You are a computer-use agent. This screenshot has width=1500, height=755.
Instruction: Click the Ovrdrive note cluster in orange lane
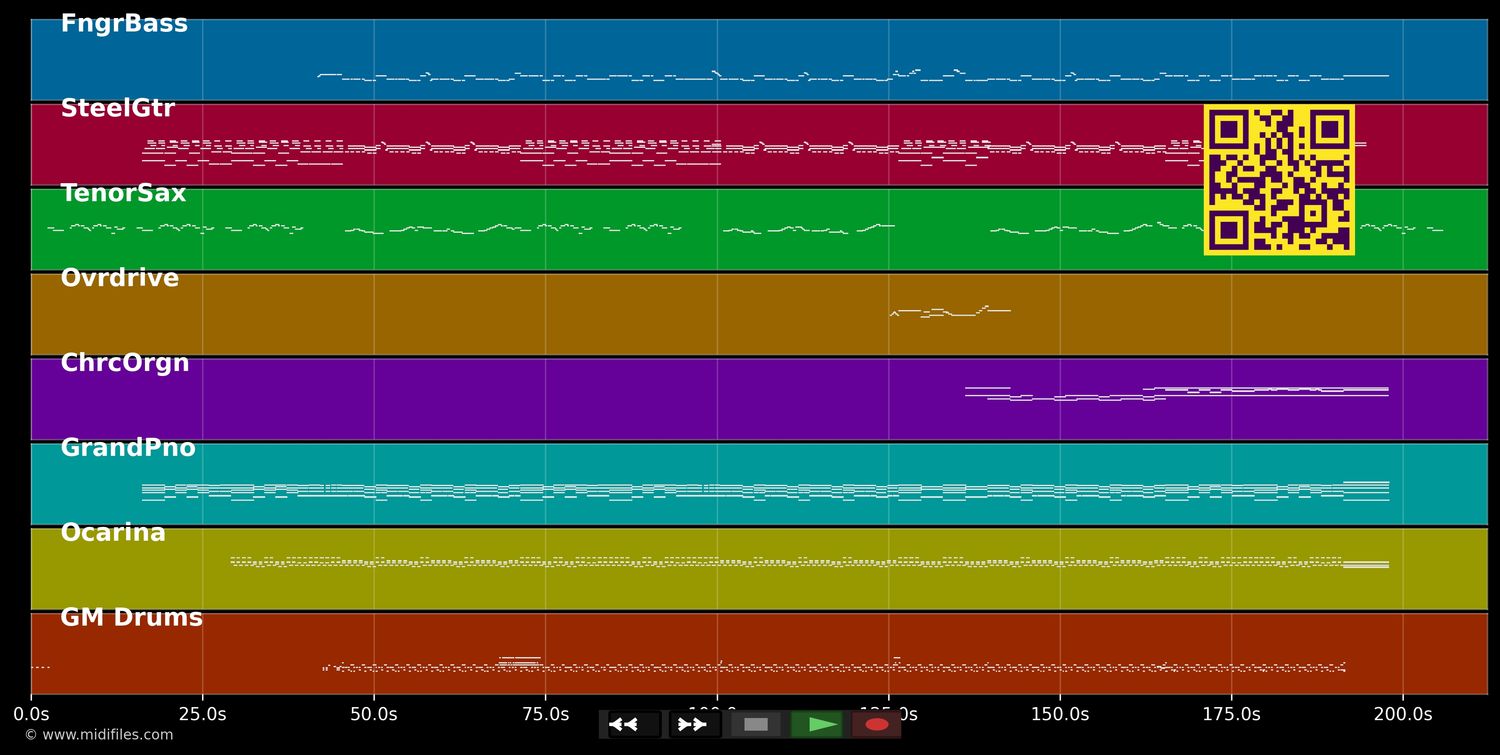point(949,312)
